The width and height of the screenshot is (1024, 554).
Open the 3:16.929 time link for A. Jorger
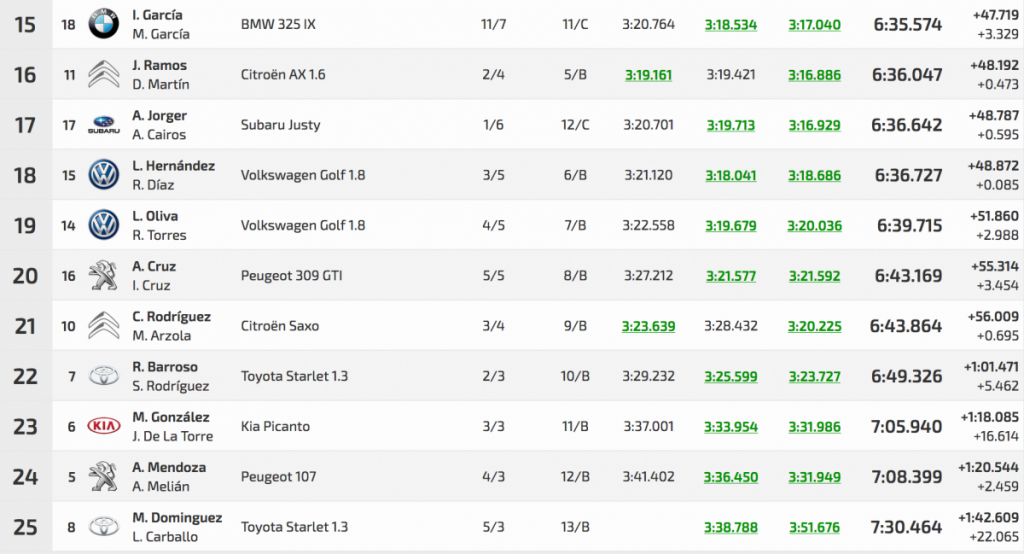click(x=814, y=125)
